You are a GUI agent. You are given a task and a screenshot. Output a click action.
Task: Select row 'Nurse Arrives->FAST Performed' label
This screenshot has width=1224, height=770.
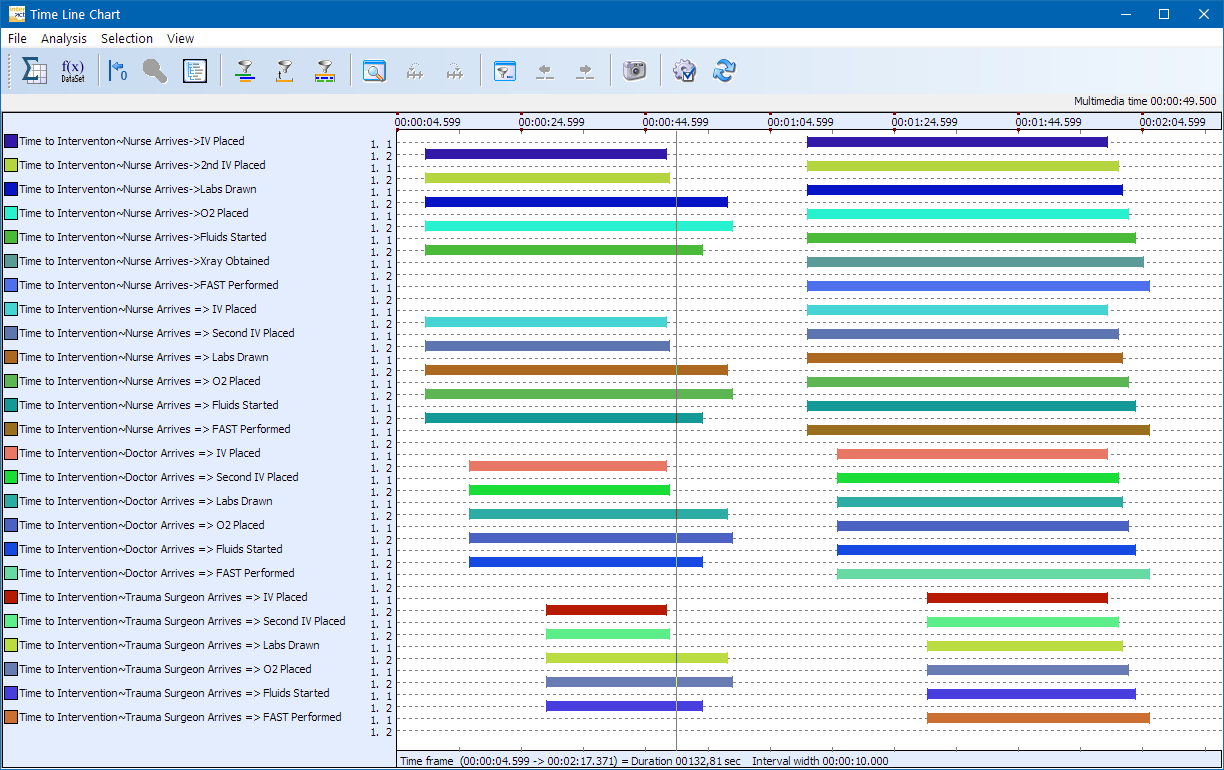click(x=149, y=285)
